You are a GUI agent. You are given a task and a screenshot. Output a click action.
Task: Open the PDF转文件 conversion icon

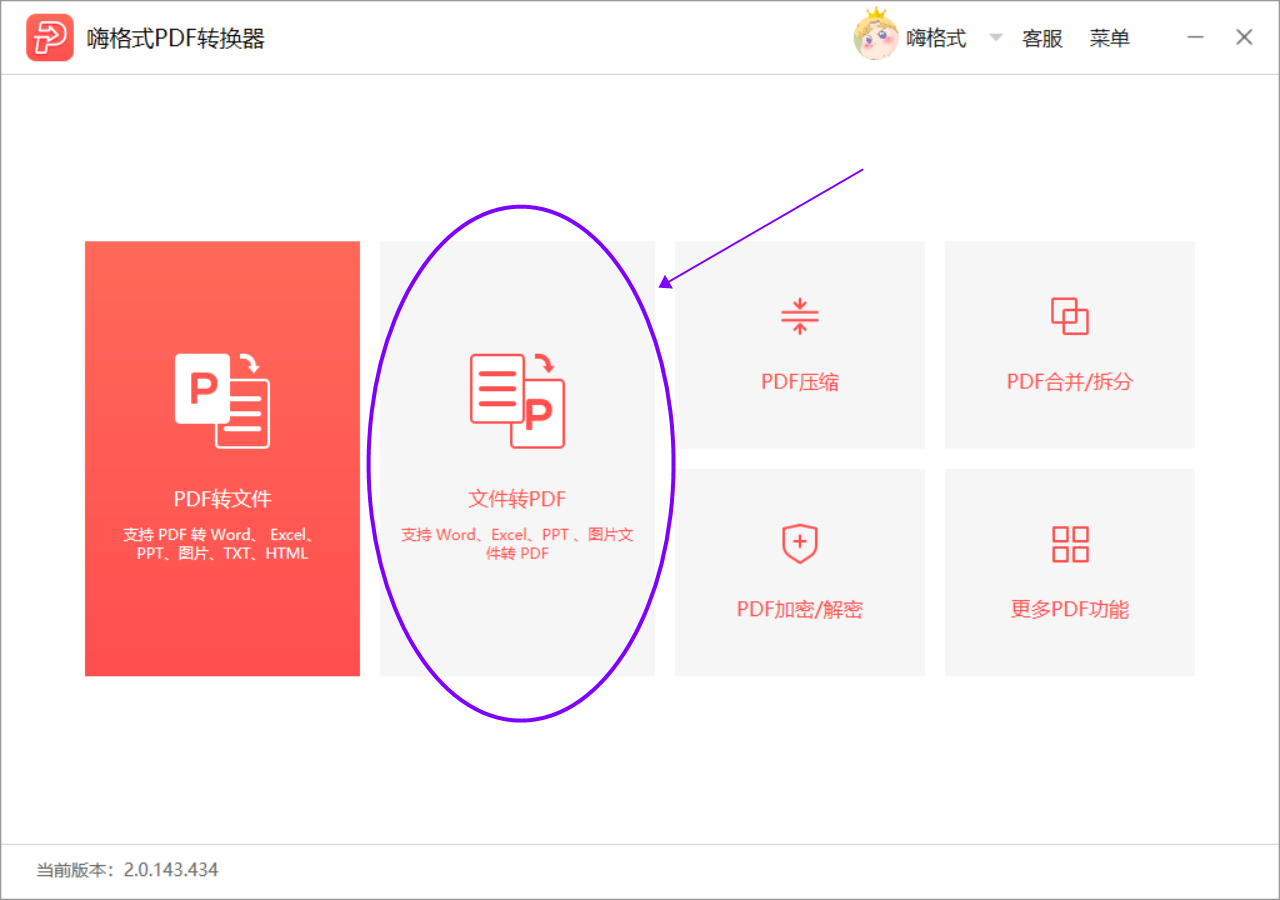click(222, 400)
